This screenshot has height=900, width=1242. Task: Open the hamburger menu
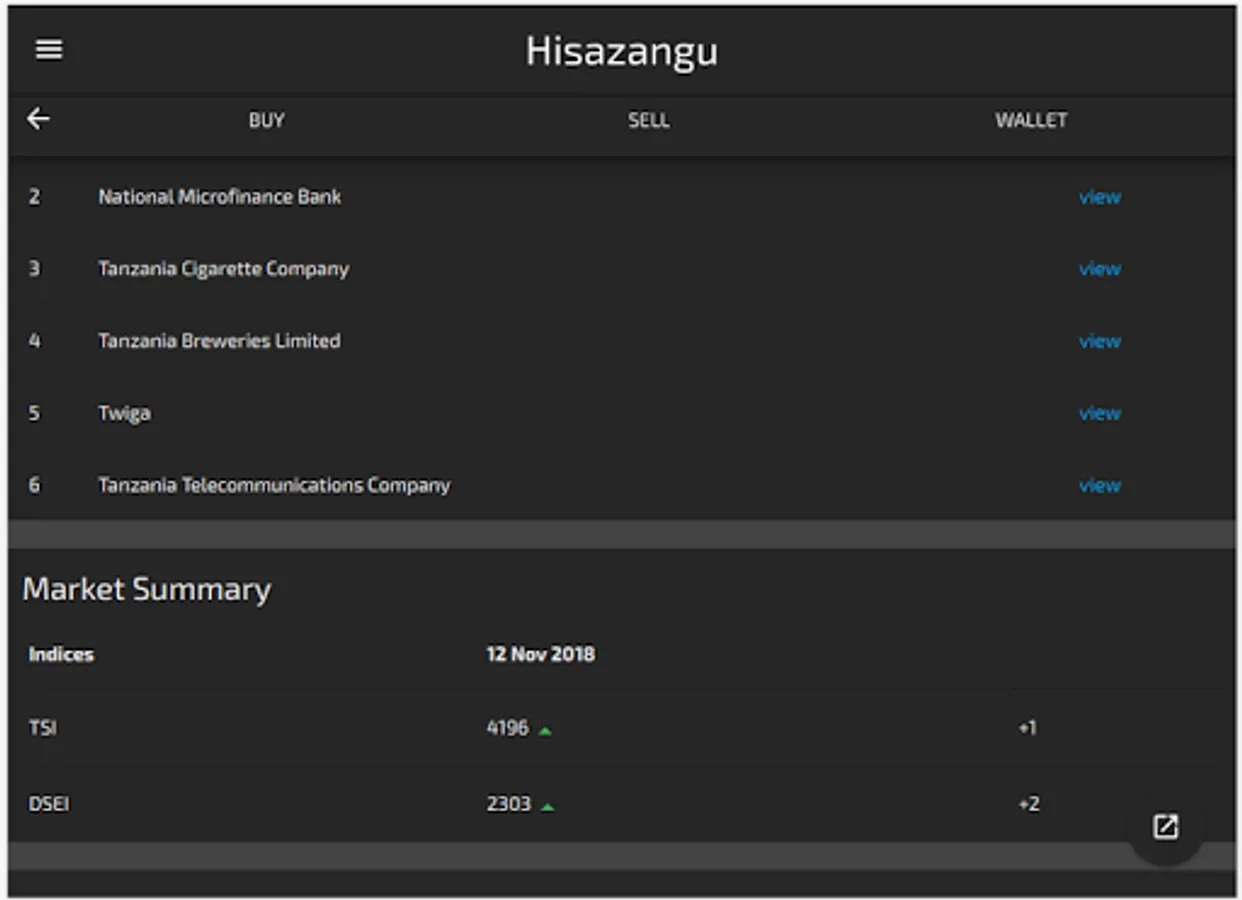point(49,49)
